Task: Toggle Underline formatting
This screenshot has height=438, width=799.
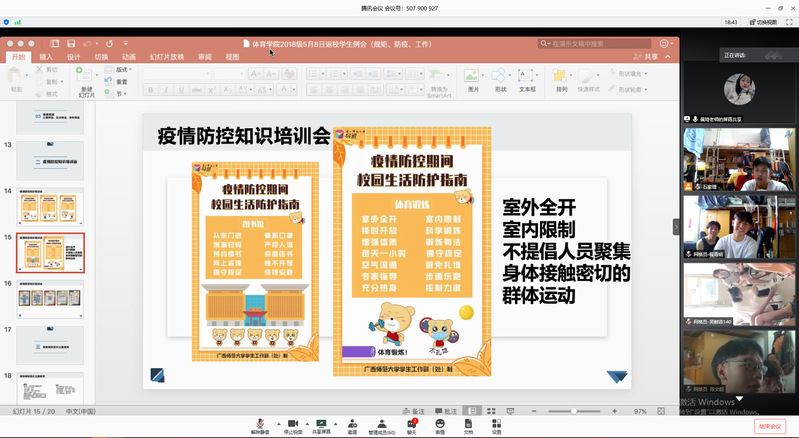Action: point(181,90)
